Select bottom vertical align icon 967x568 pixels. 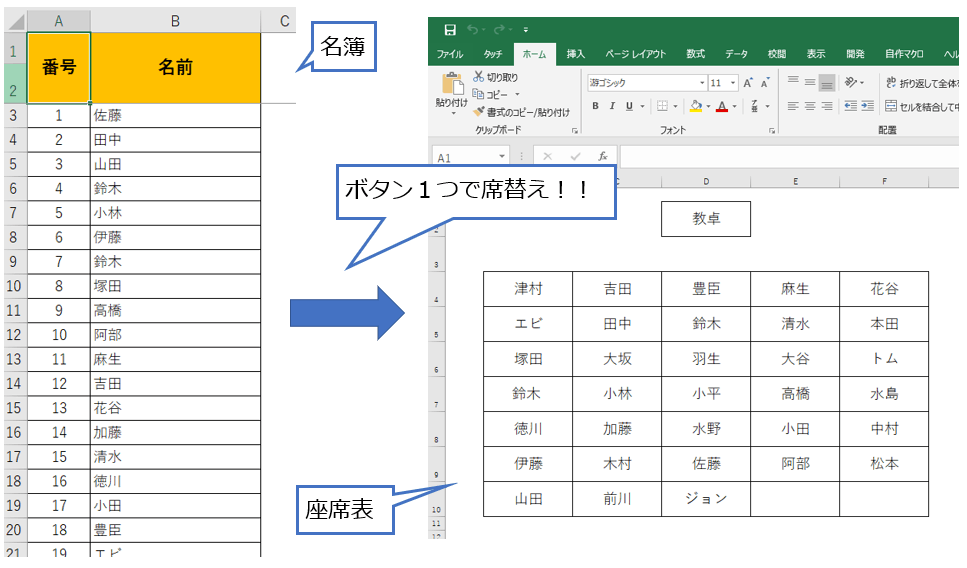(827, 82)
